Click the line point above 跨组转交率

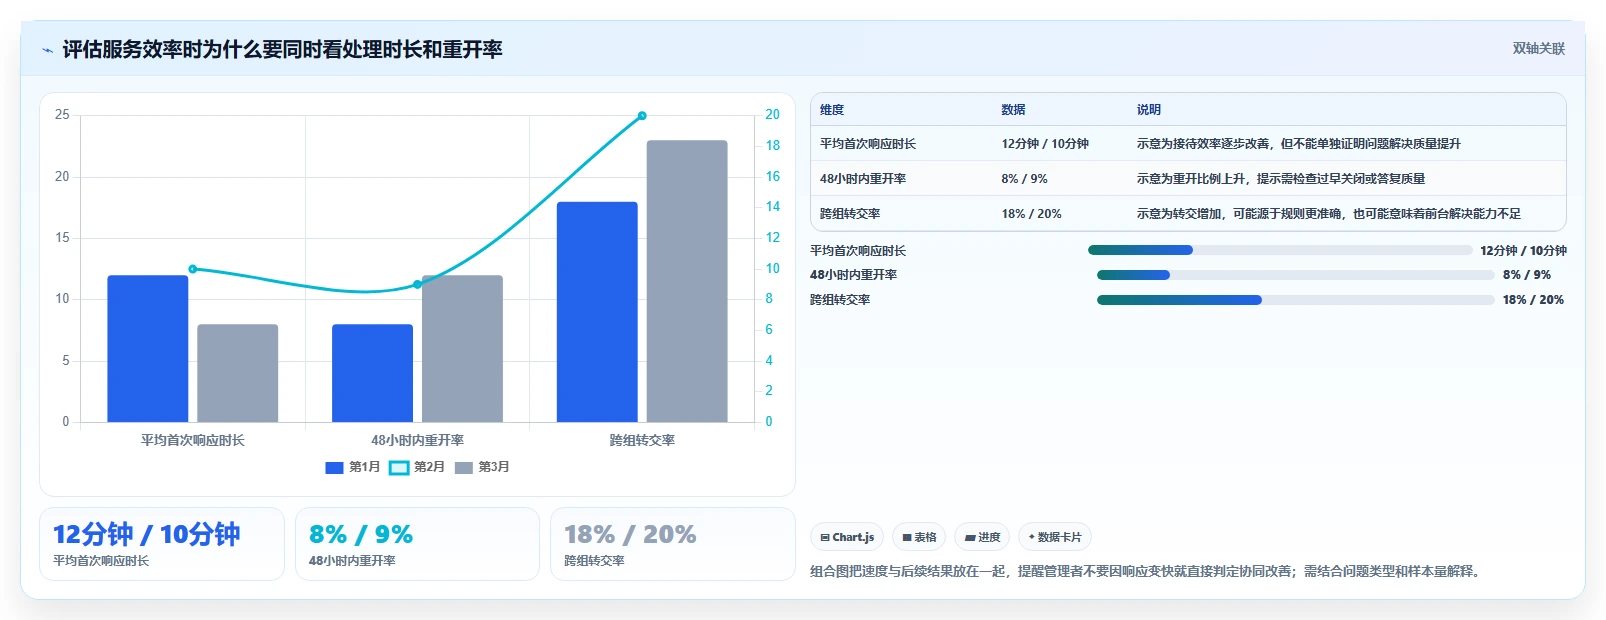[x=642, y=116]
